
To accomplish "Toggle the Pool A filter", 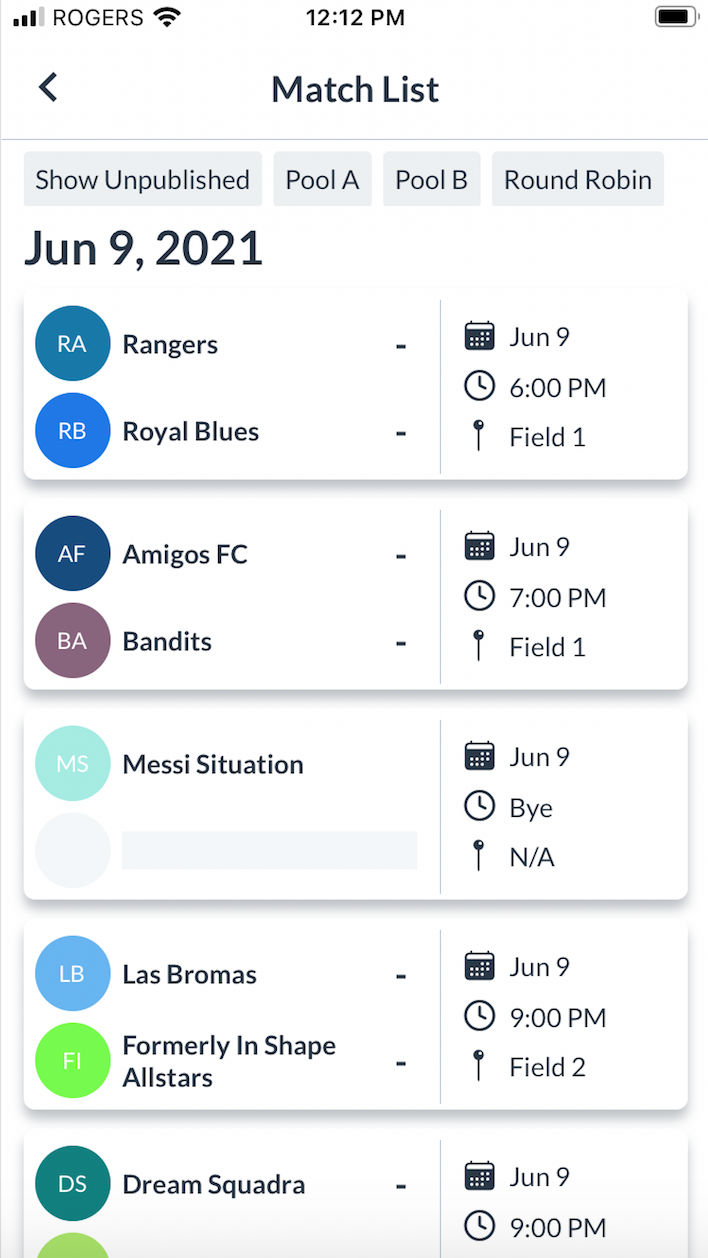I will tap(322, 180).
